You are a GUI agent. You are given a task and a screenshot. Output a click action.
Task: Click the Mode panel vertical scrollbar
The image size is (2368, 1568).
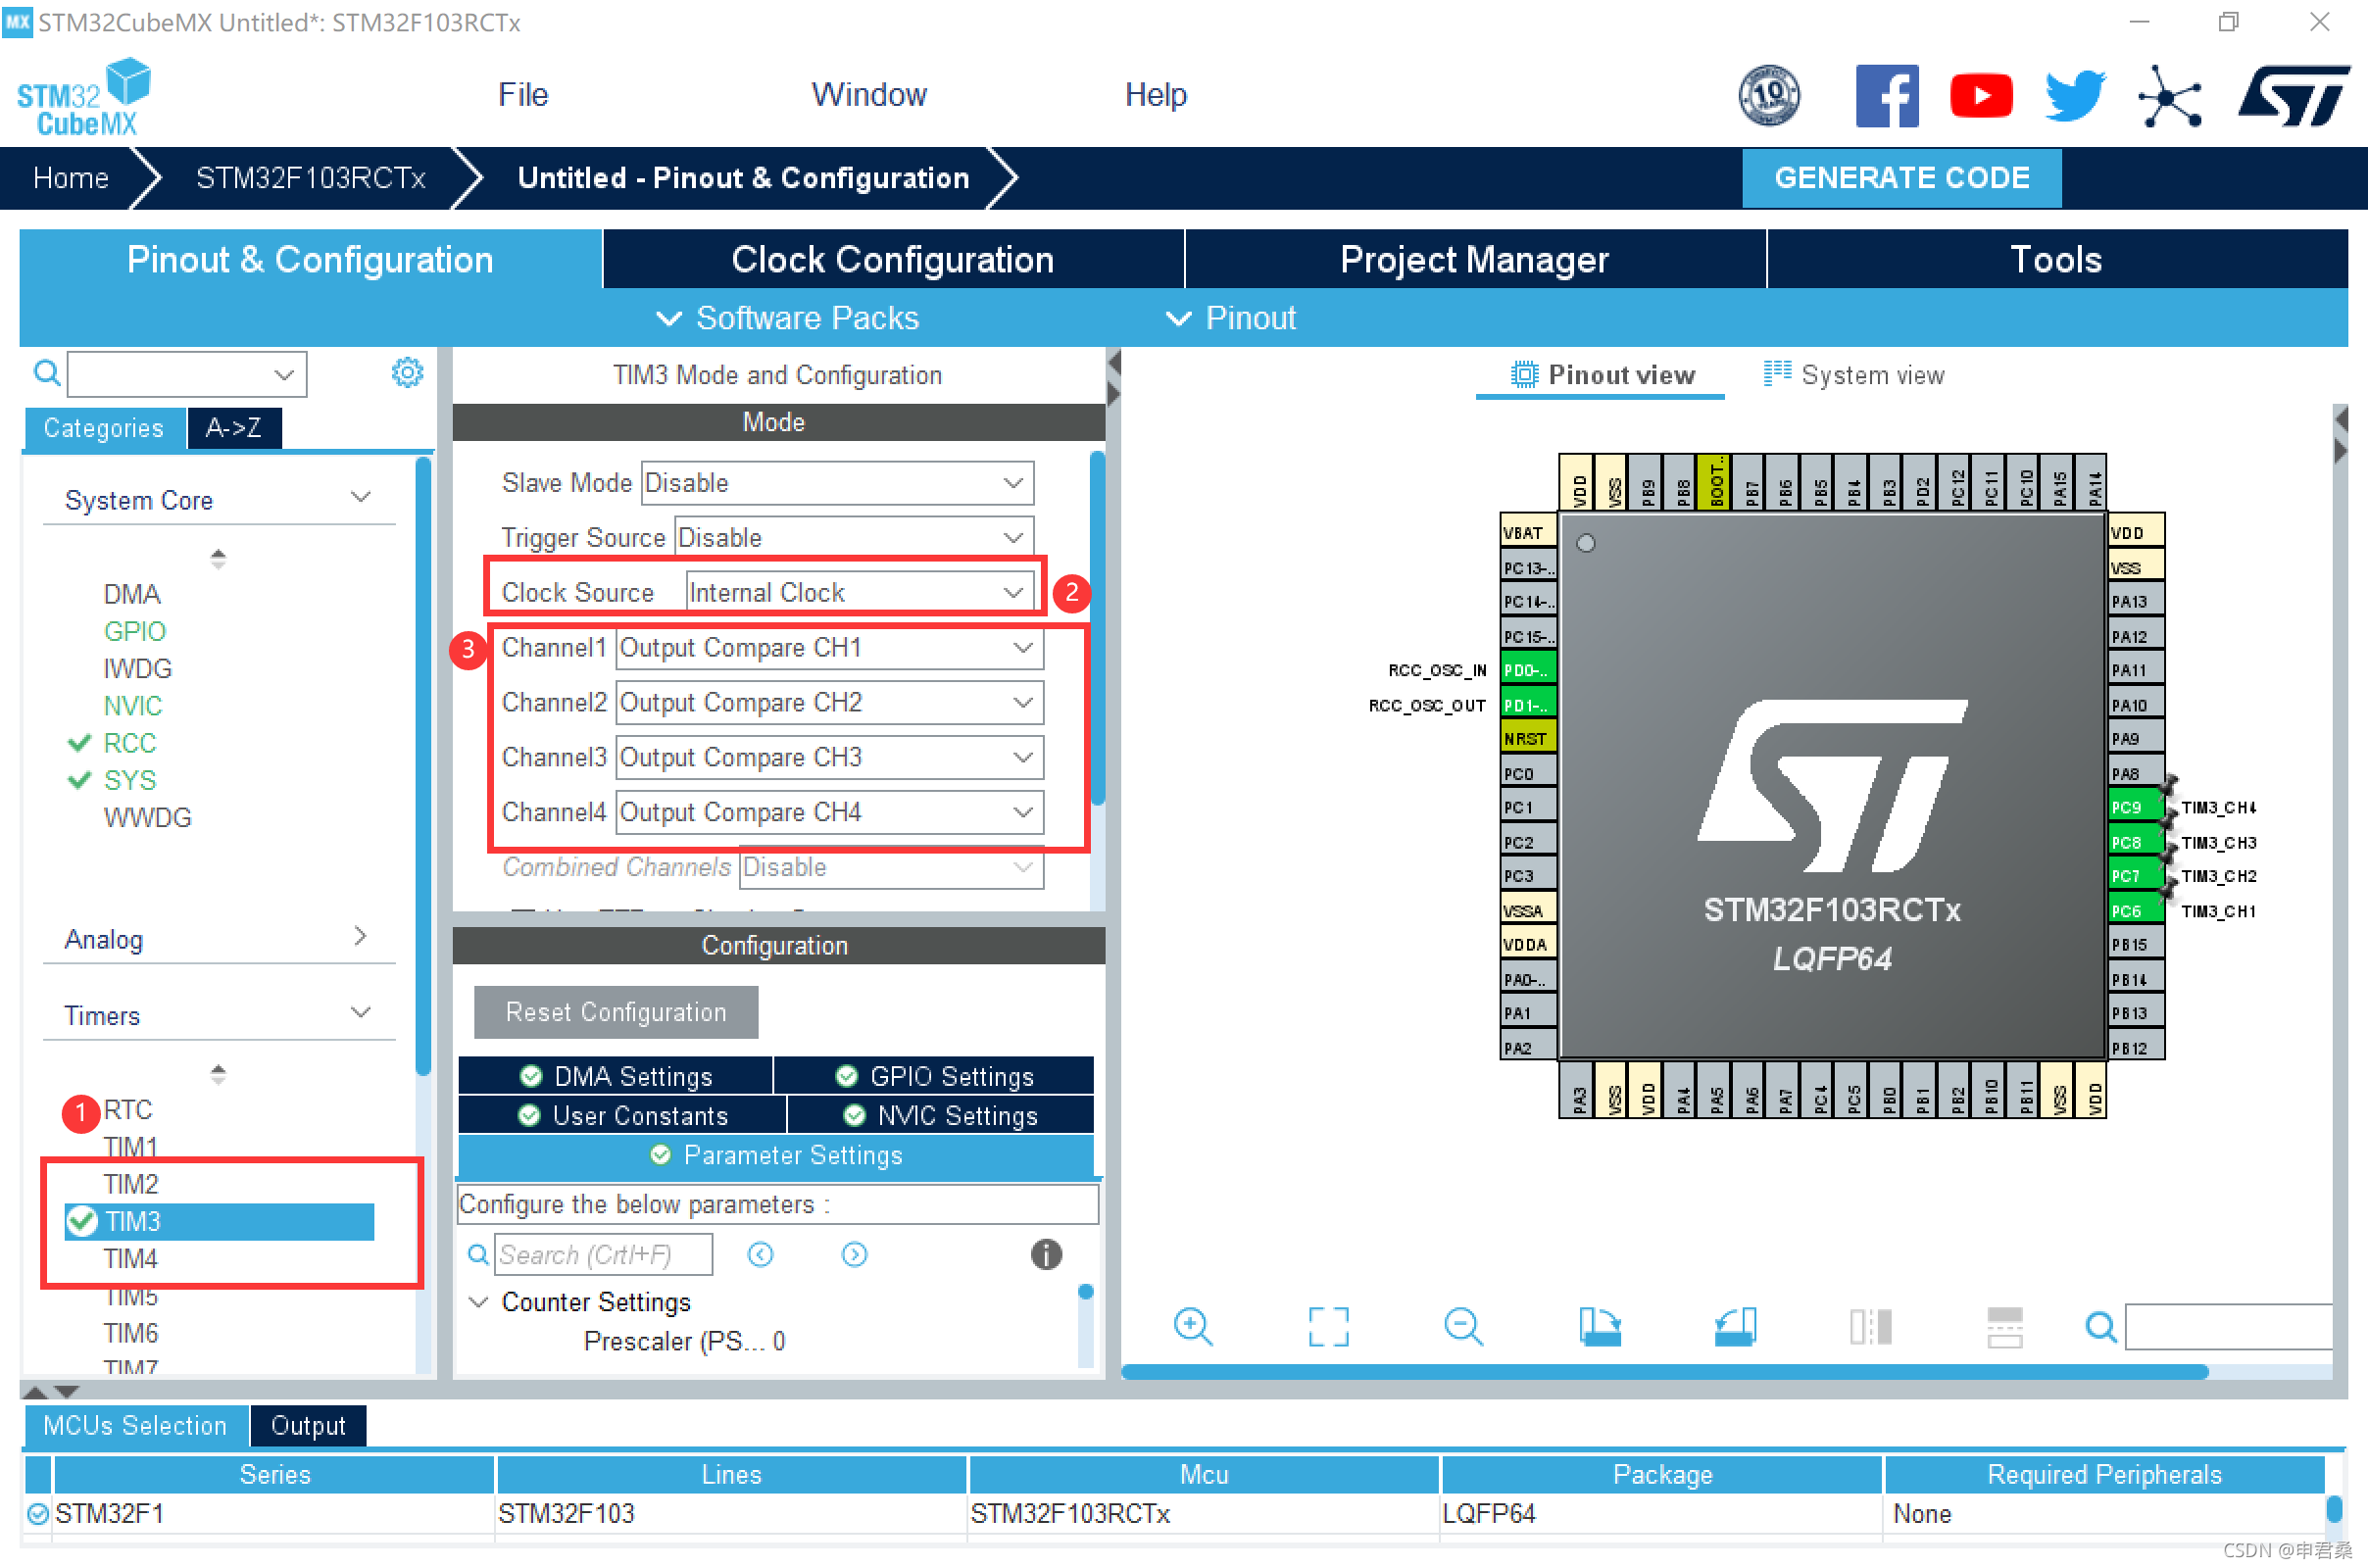(1097, 628)
